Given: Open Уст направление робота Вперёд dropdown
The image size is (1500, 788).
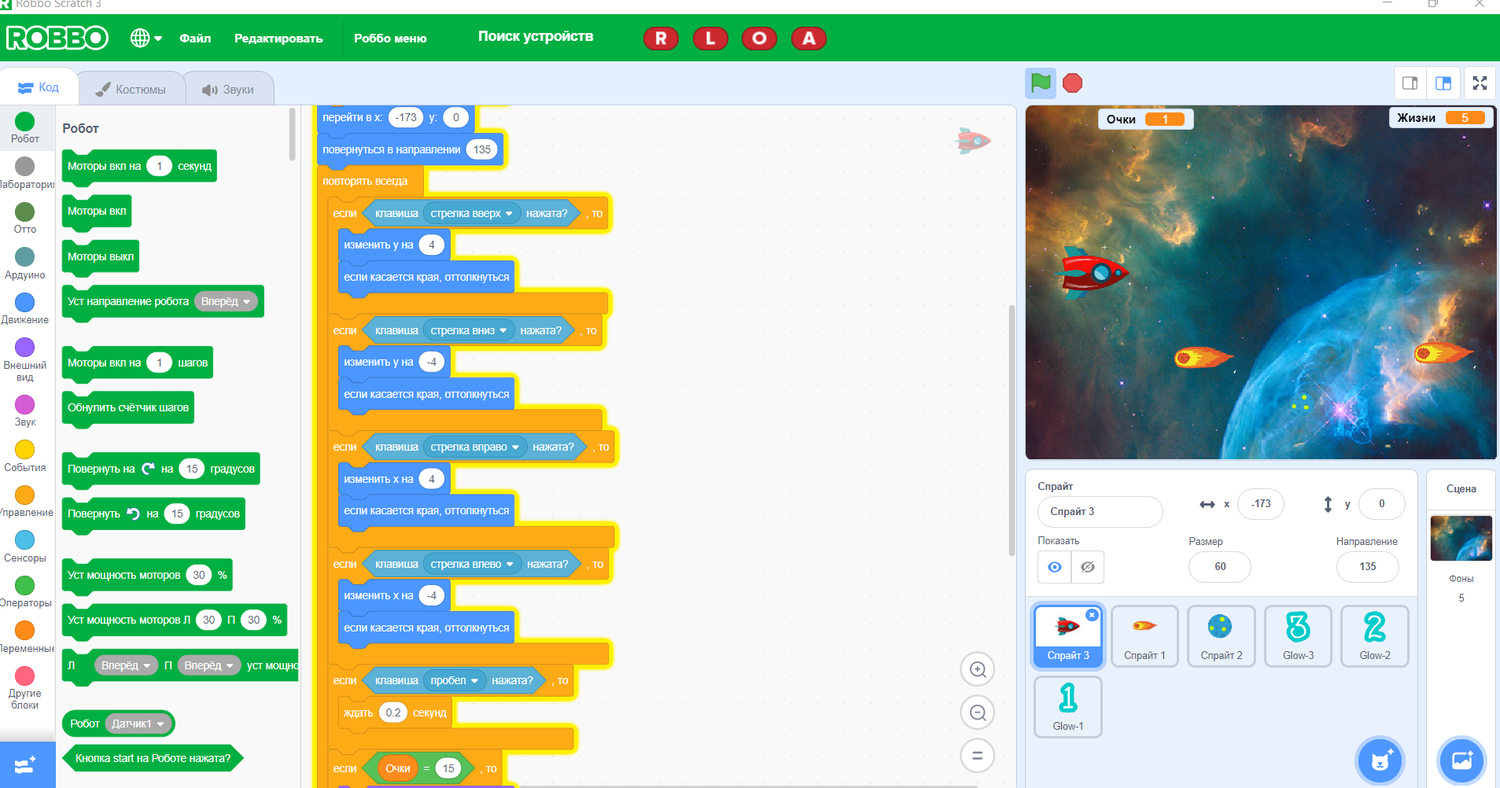Looking at the screenshot, I should [226, 301].
